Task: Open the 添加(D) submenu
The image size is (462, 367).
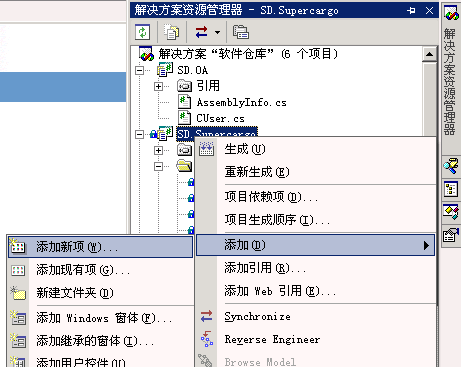Action: 315,245
